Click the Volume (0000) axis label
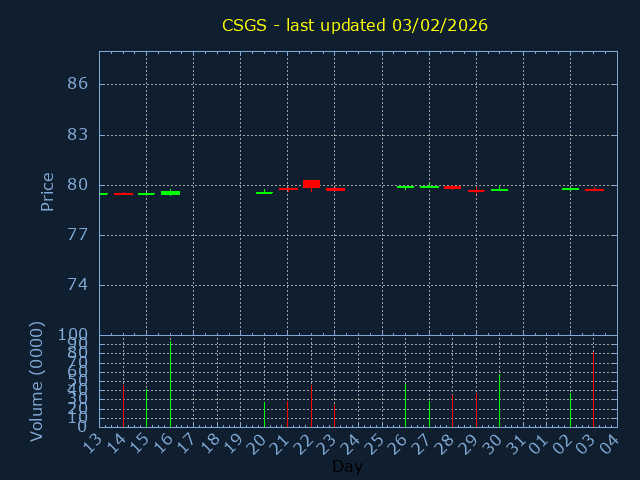Image resolution: width=640 pixels, height=480 pixels. (x=37, y=381)
